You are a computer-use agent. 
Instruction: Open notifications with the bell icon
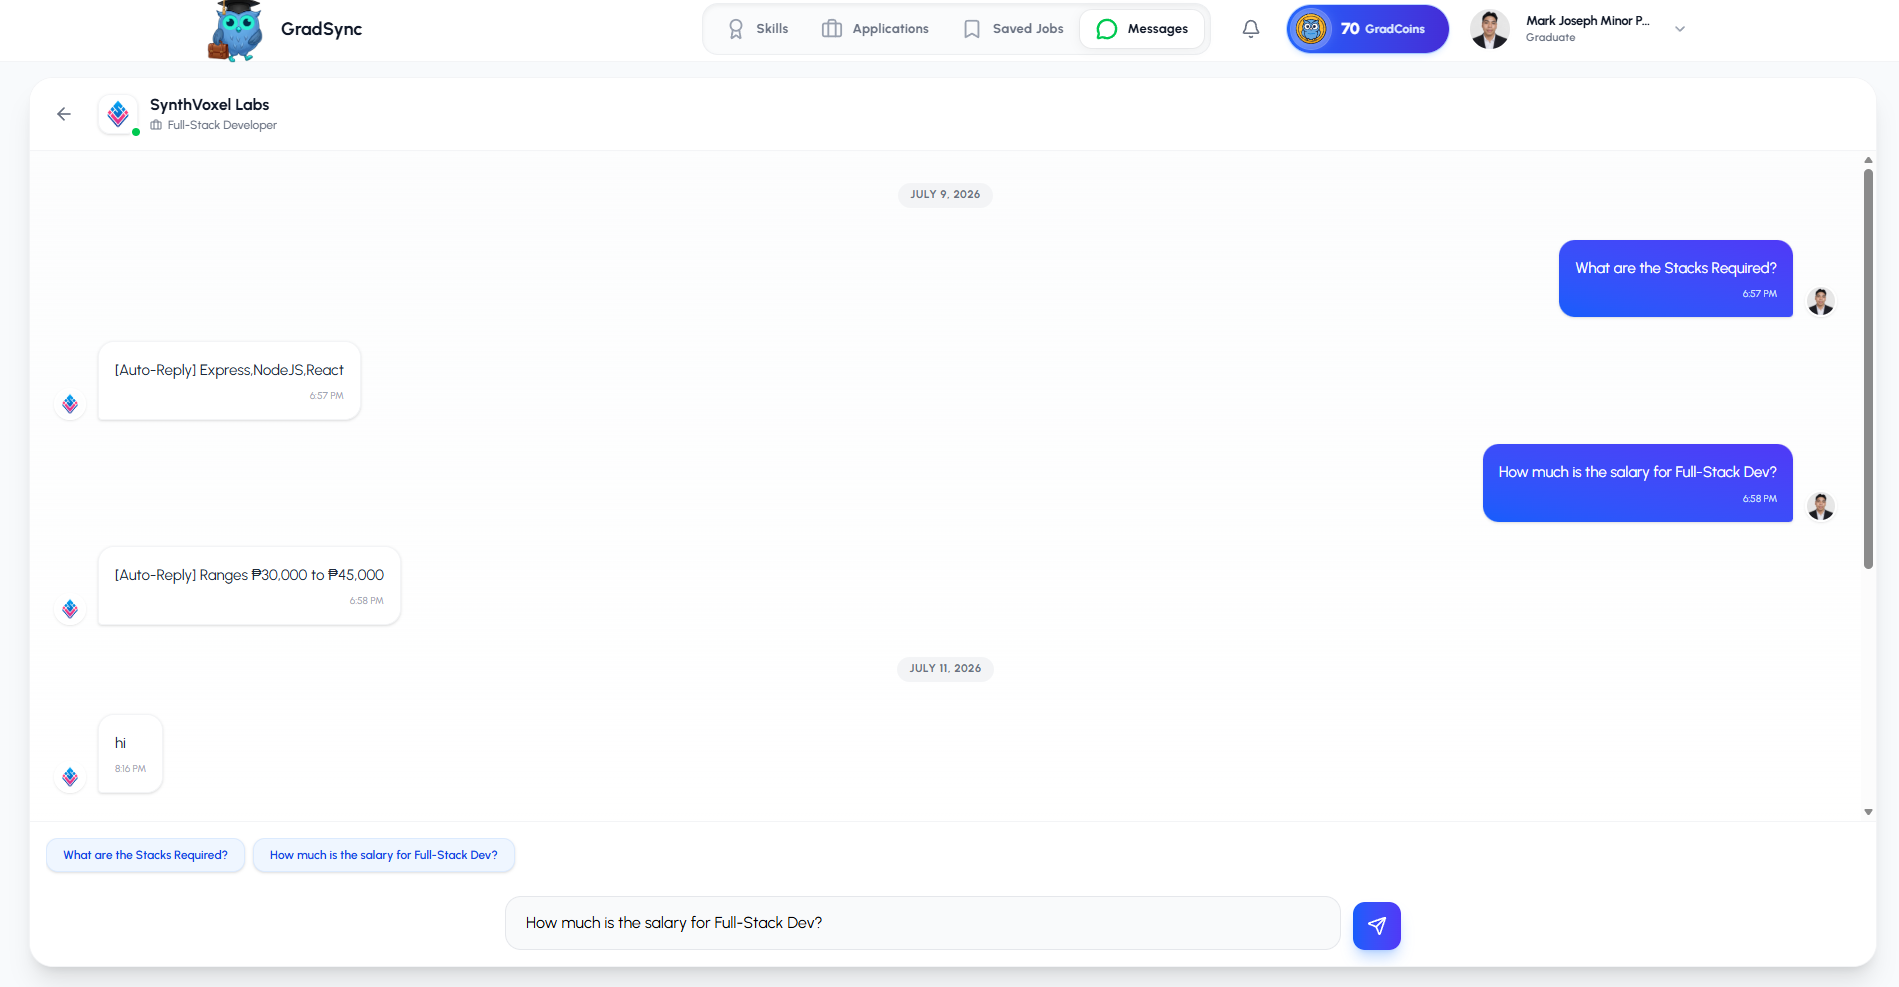pos(1251,29)
